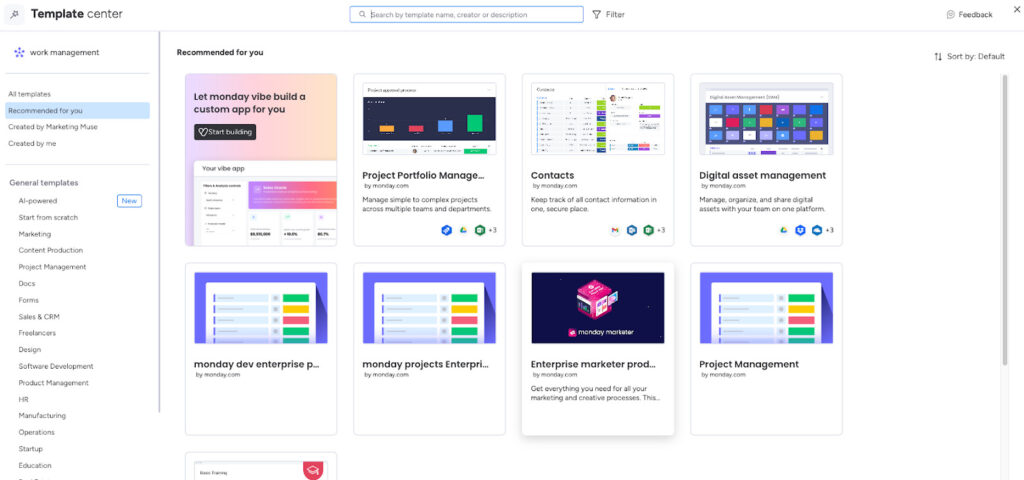The width and height of the screenshot is (1024, 480).
Task: Click the Sort by arrows icon
Action: pyautogui.click(x=938, y=57)
